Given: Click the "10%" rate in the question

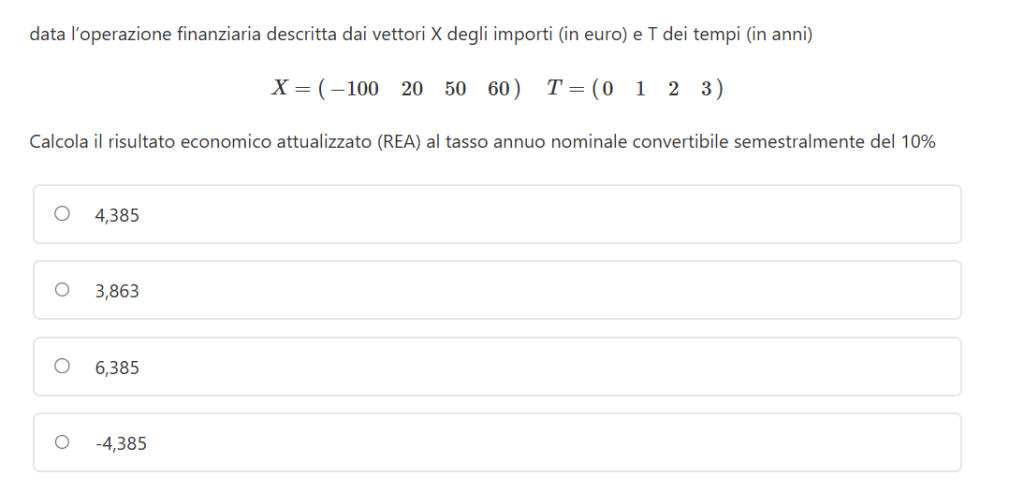Looking at the screenshot, I should tap(917, 142).
